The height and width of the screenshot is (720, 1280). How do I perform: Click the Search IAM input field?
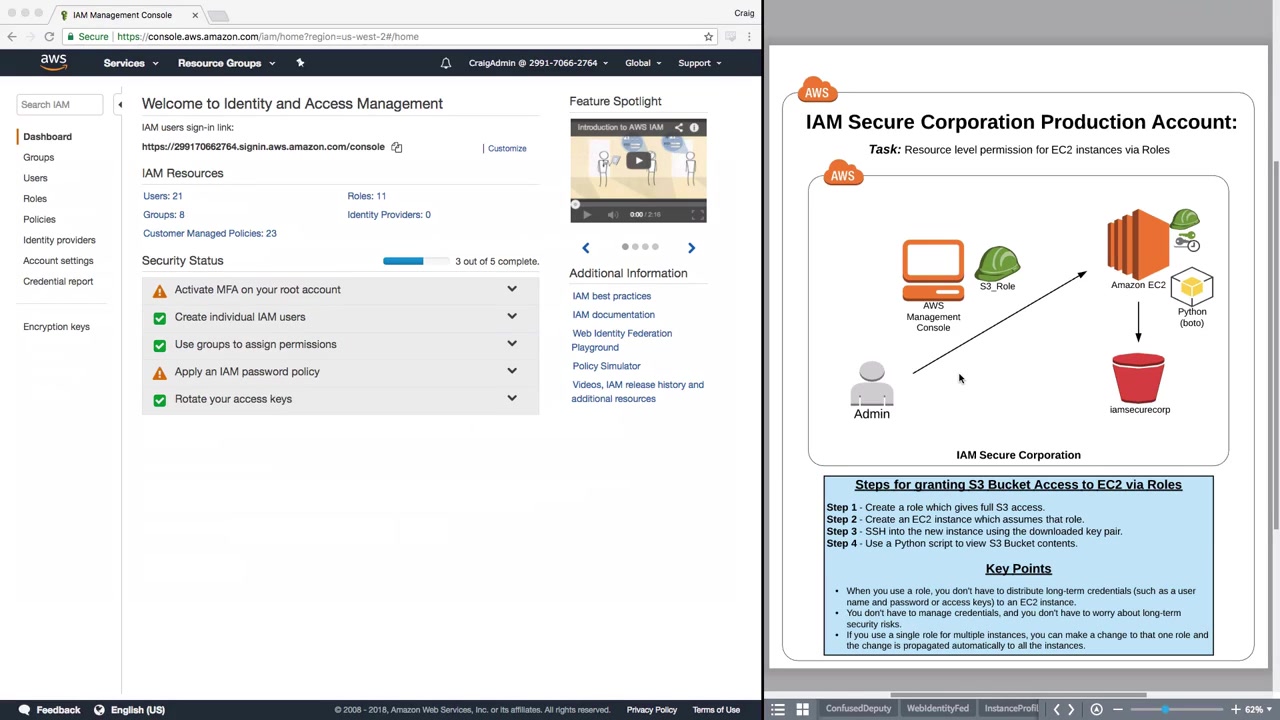pyautogui.click(x=59, y=104)
